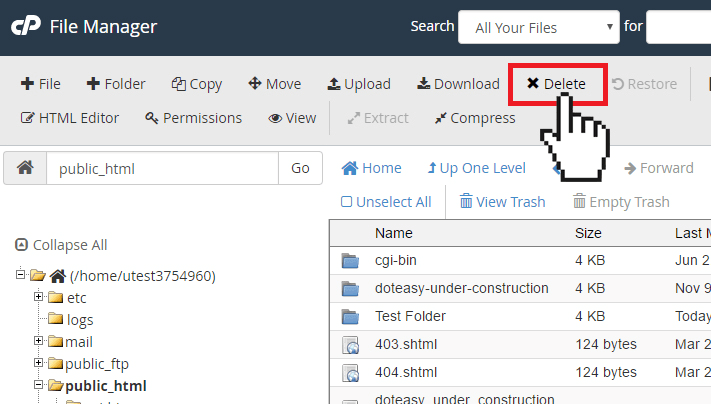
Task: Select the logs folder in tree
Action: click(80, 320)
